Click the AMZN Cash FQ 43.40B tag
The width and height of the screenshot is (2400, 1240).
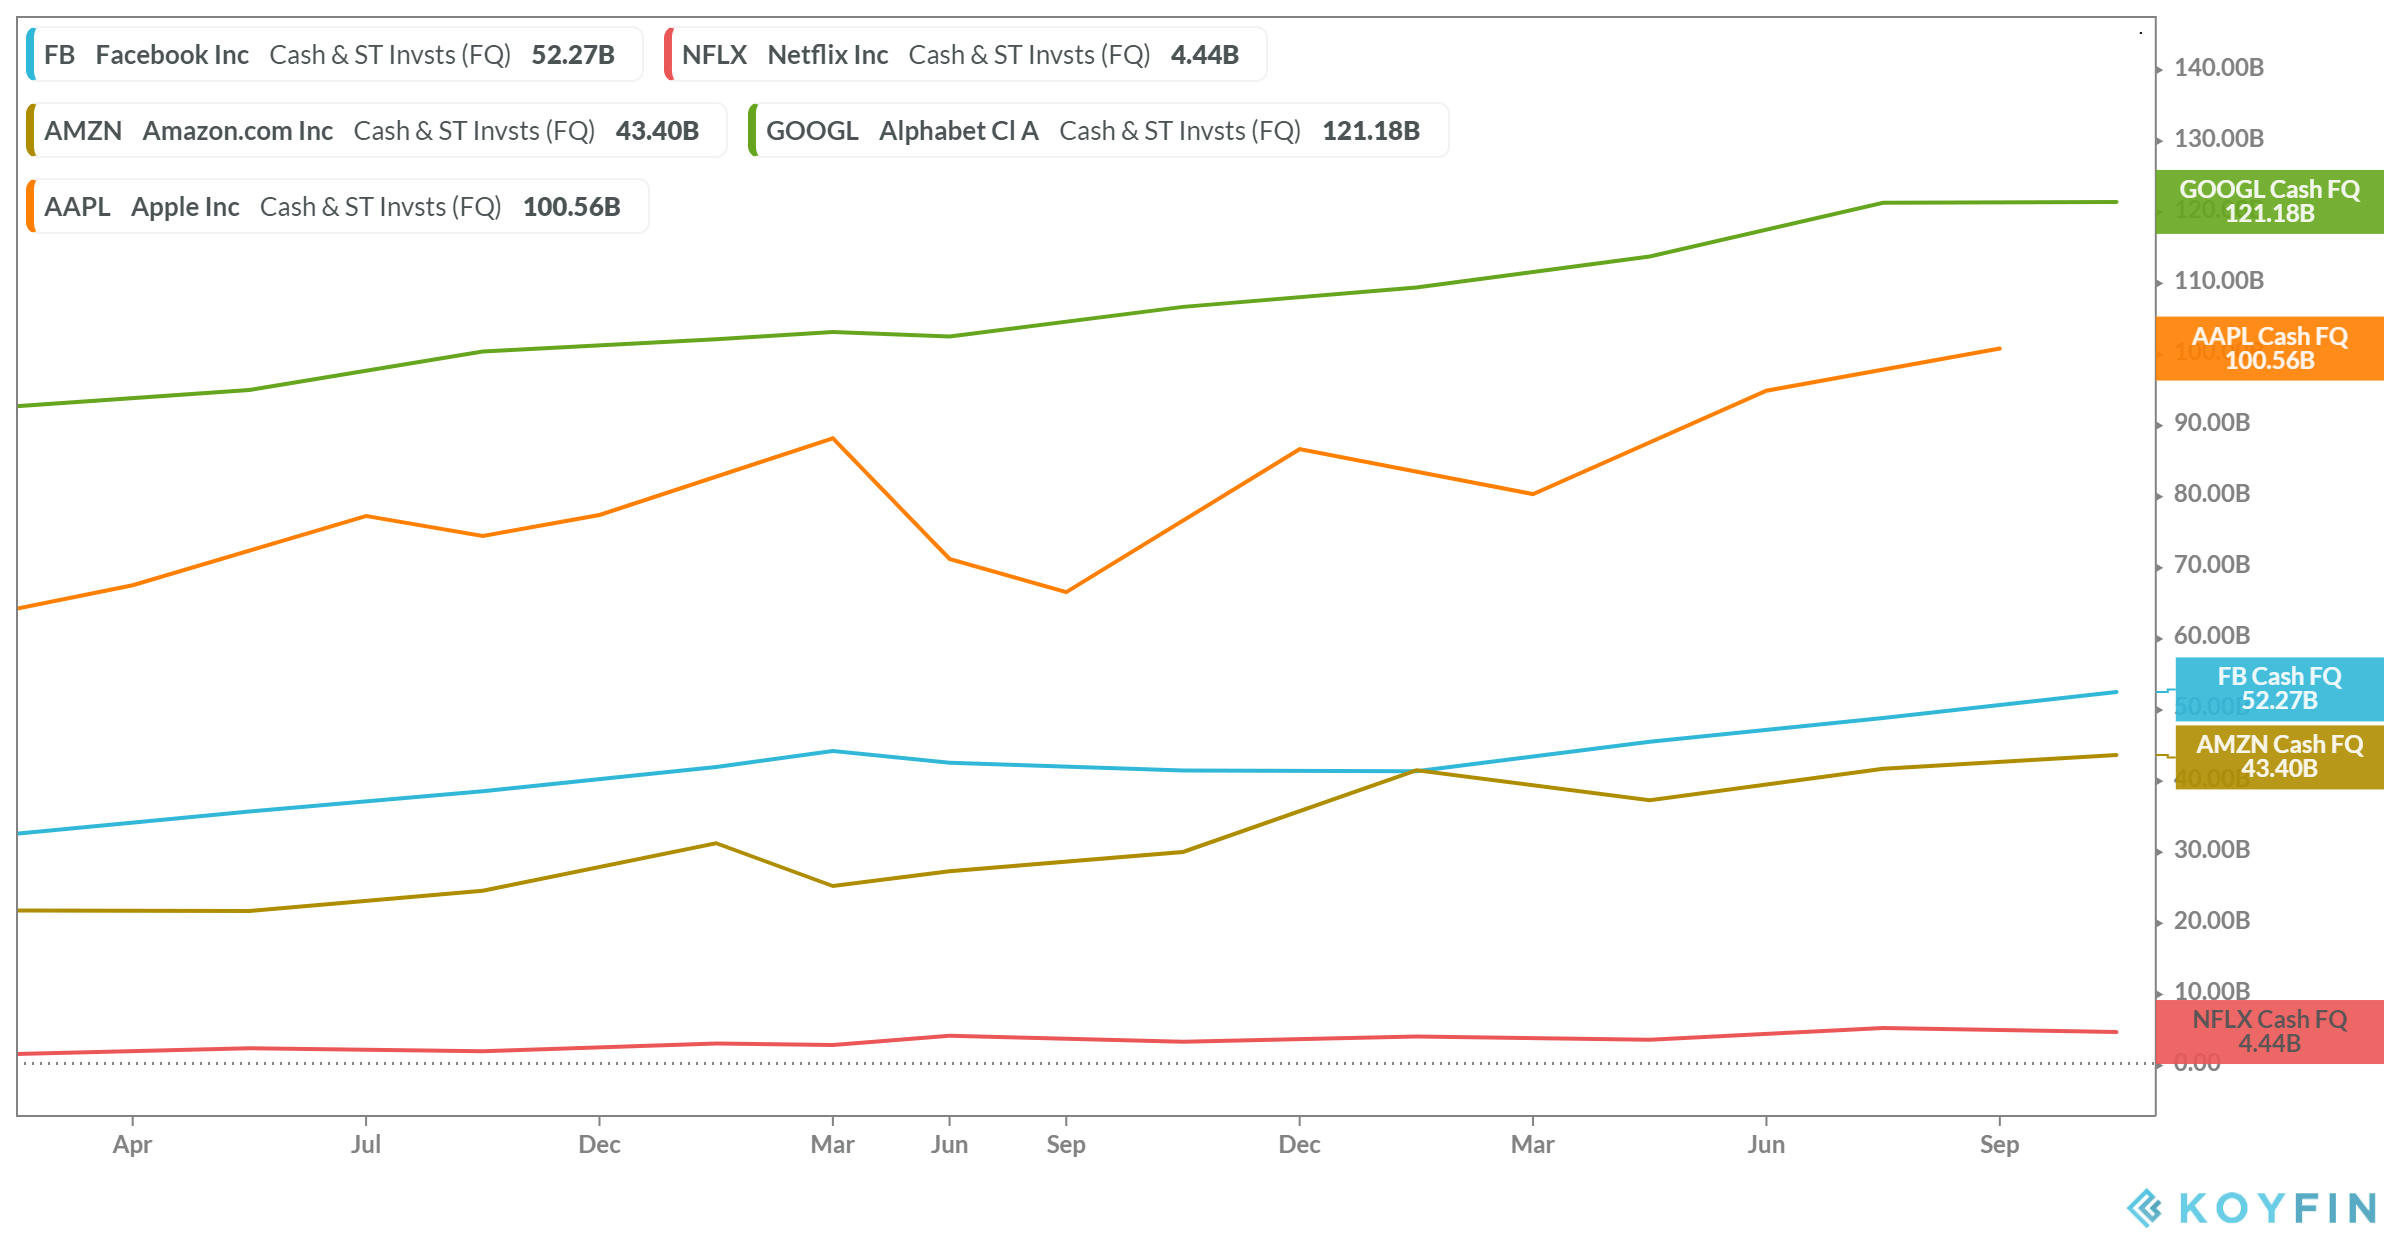(x=2279, y=757)
